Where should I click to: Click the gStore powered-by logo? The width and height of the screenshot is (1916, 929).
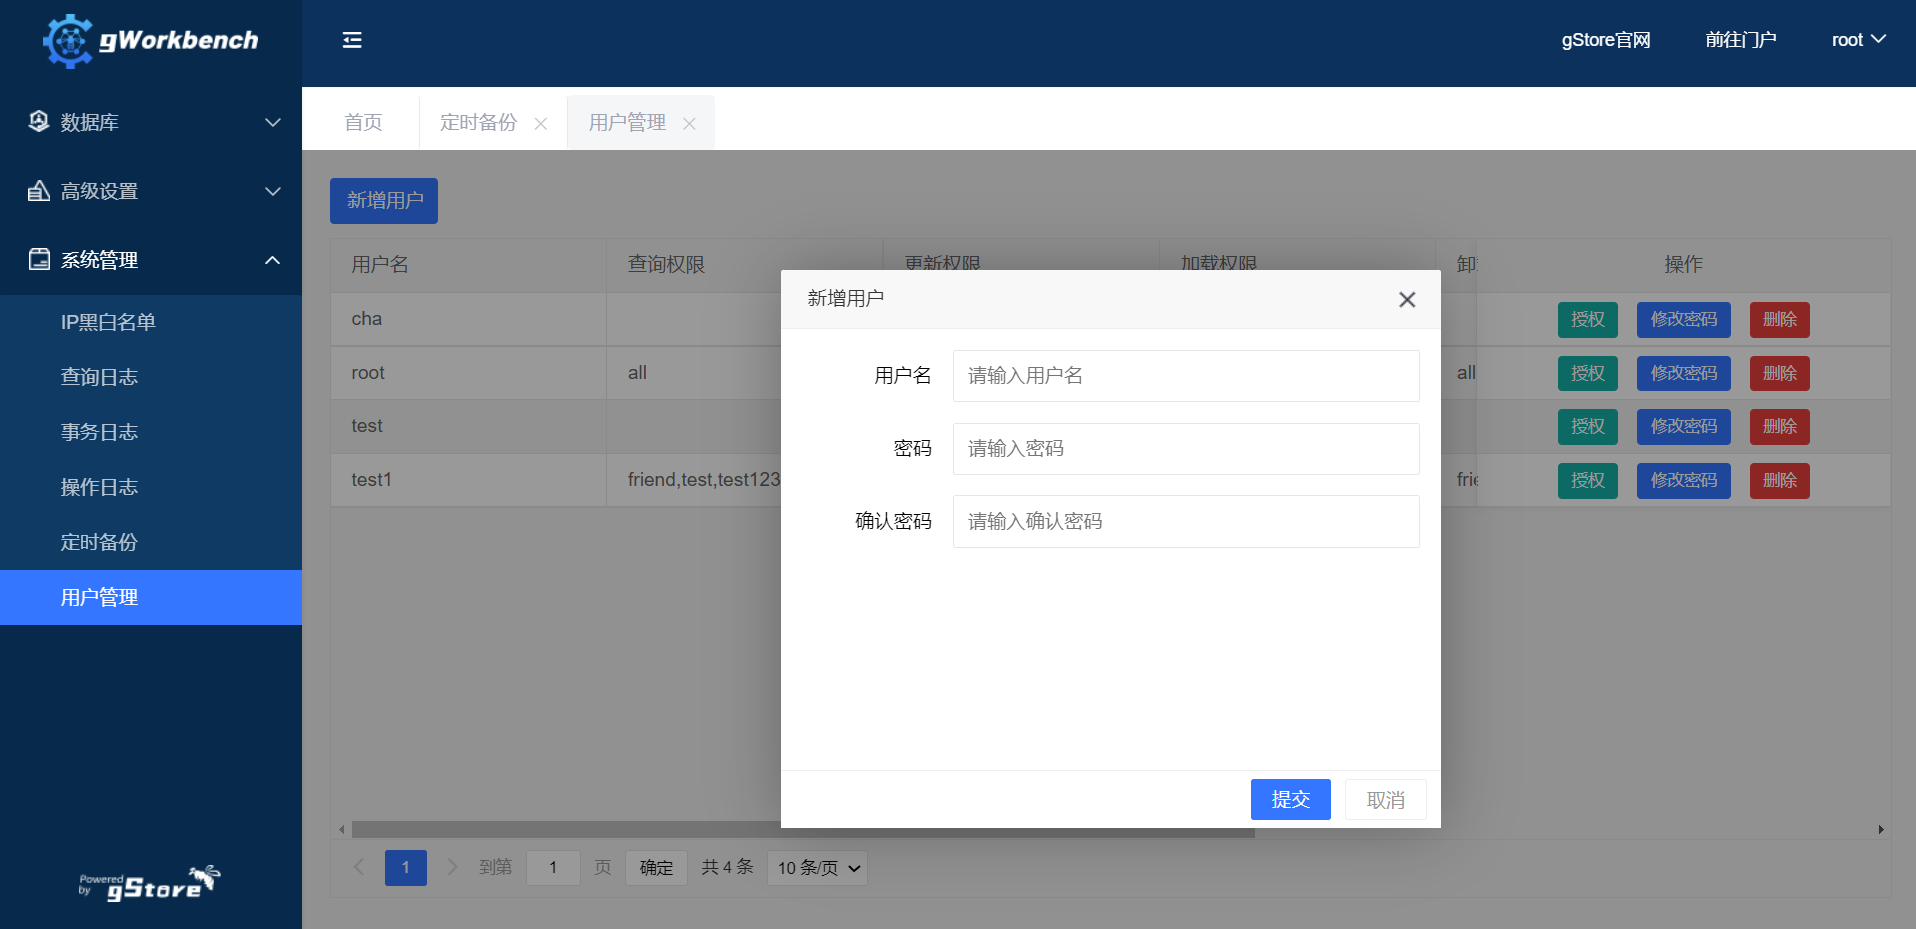pyautogui.click(x=150, y=883)
